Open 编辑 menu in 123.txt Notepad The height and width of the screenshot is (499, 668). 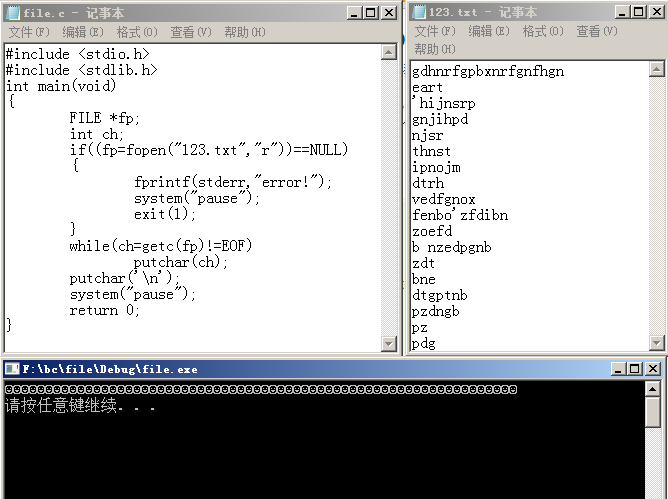click(489, 32)
